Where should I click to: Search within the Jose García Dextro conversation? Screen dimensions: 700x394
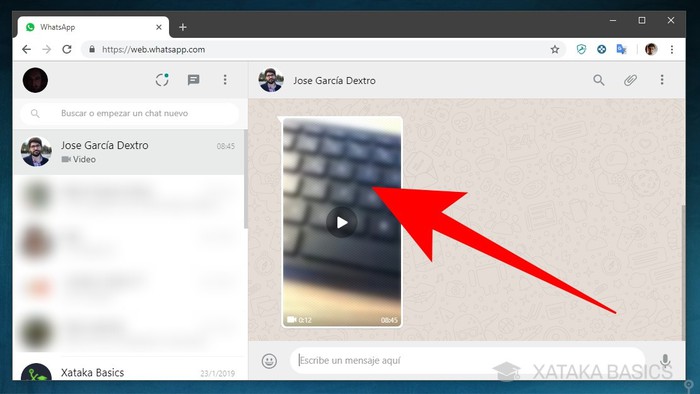pyautogui.click(x=599, y=80)
